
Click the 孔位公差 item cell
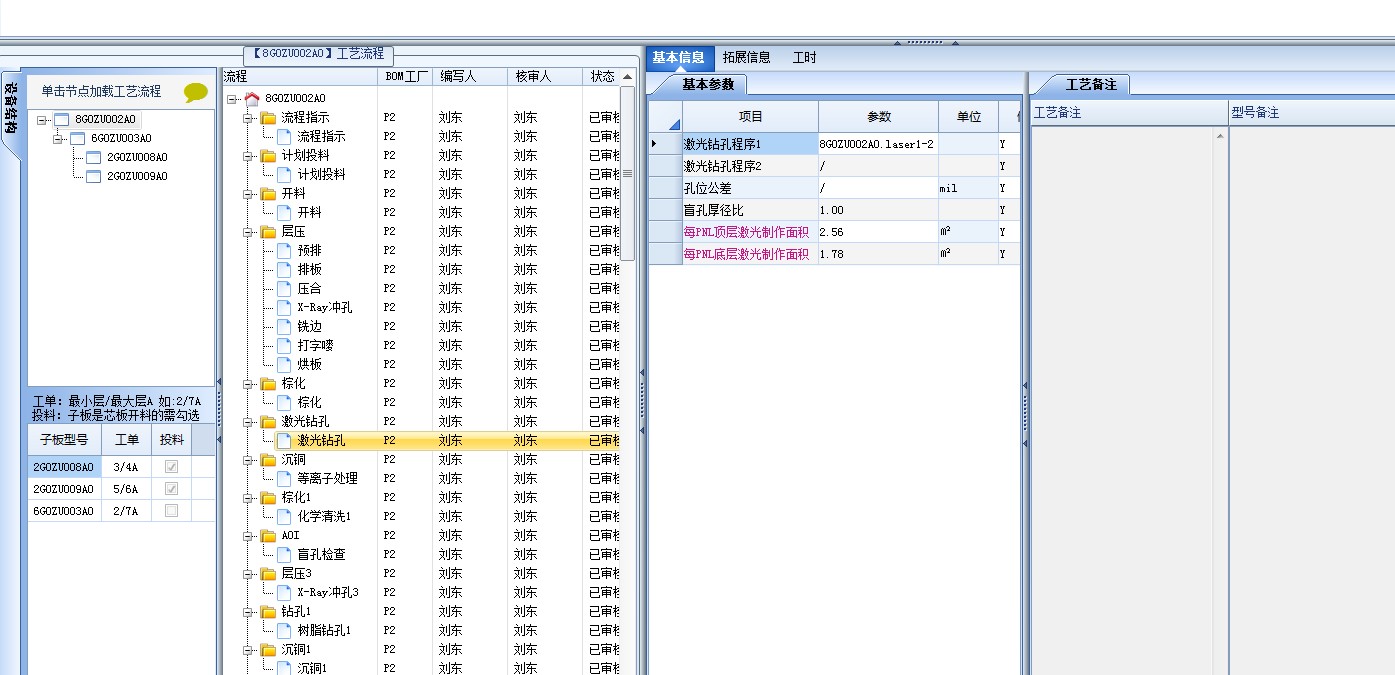pyautogui.click(x=750, y=188)
